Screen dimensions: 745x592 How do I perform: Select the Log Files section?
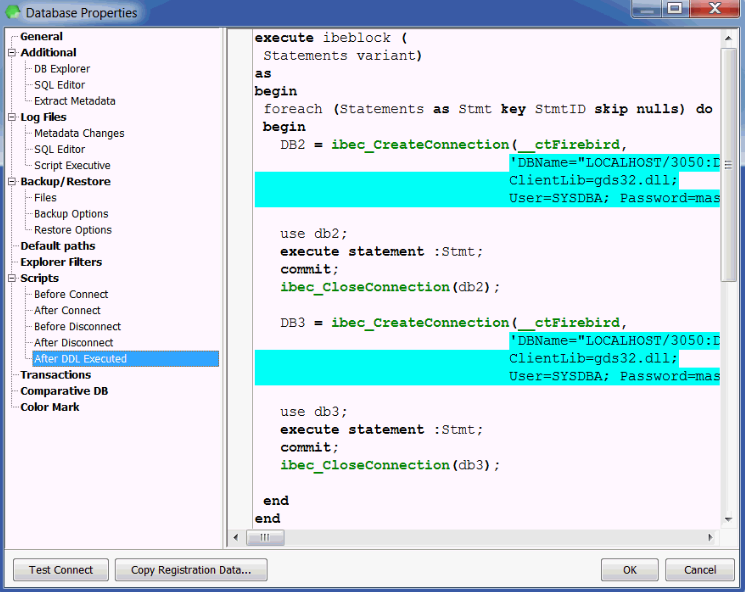click(x=43, y=117)
